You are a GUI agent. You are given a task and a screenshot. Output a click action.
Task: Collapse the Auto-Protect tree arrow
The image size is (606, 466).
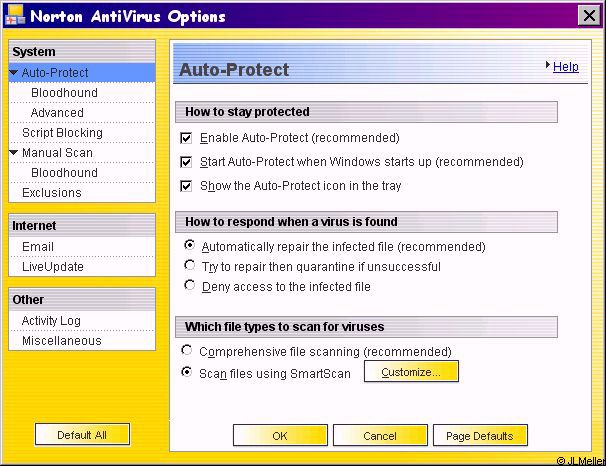pos(14,72)
